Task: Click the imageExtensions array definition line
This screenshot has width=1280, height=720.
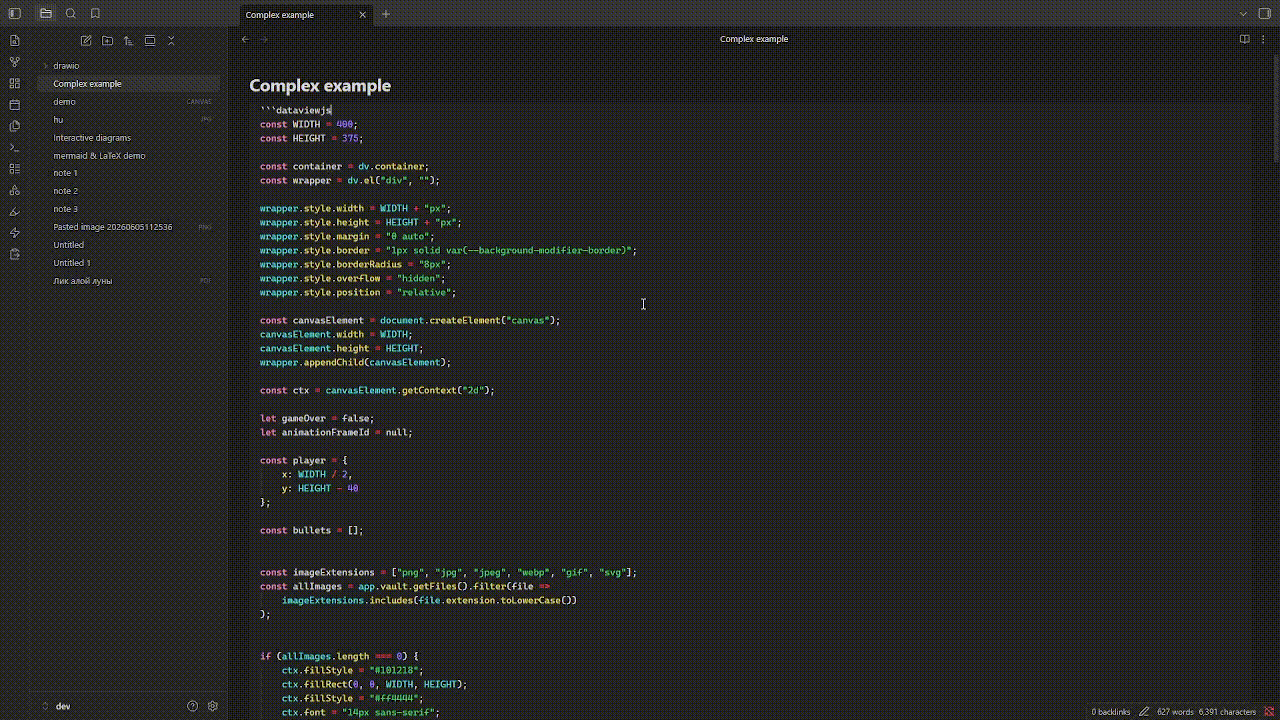Action: tap(448, 572)
